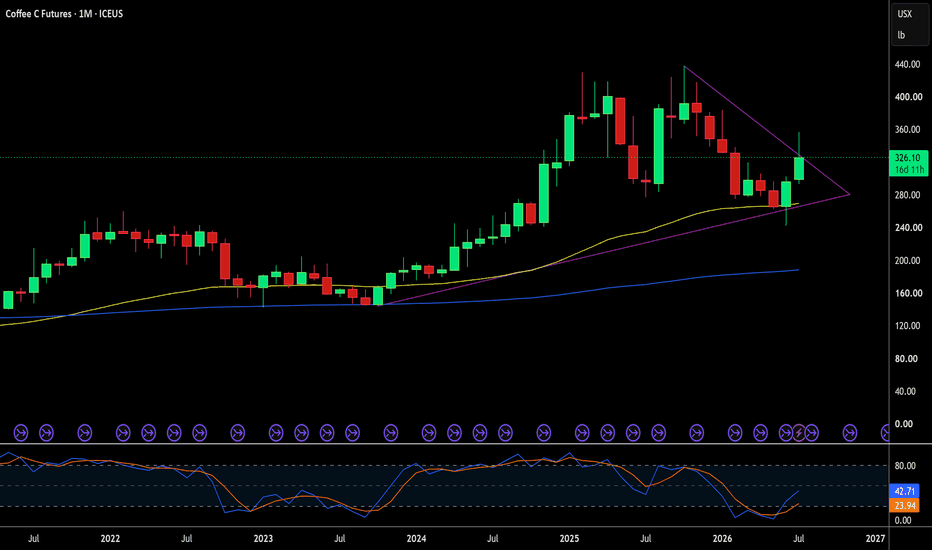Click the current price label 326.10
932x550 pixels.
pos(908,158)
